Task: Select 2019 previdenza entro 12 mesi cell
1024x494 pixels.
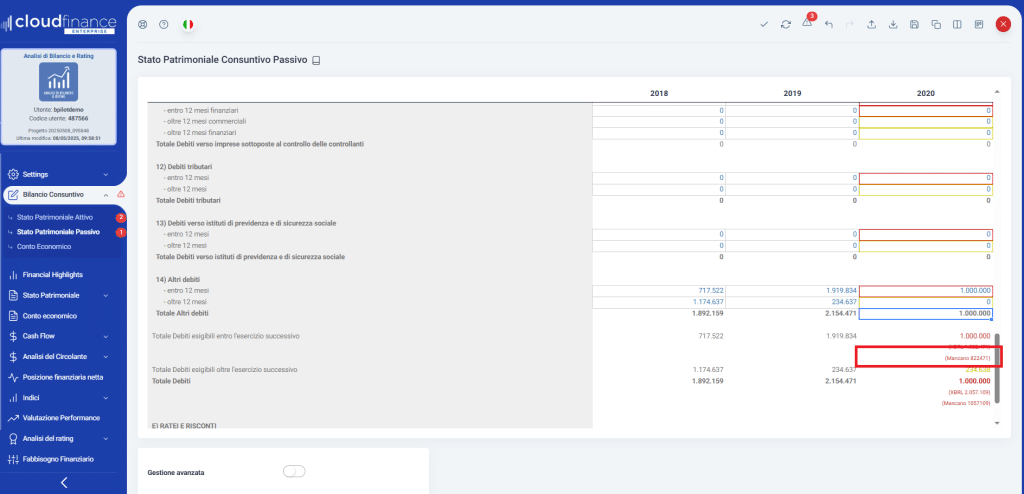Action: pos(792,234)
